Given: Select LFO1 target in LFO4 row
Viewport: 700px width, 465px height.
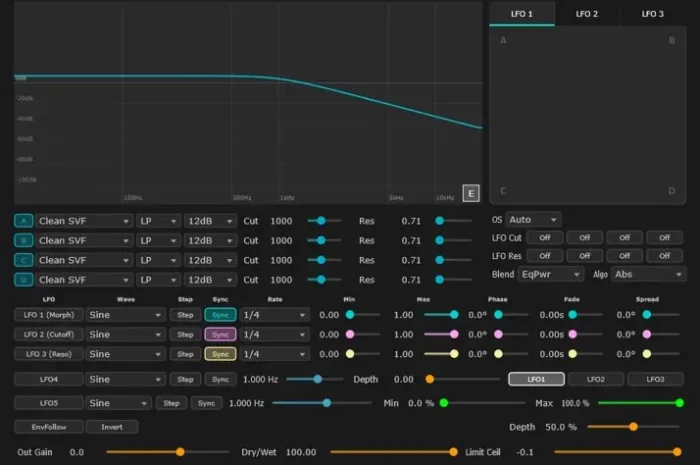Looking at the screenshot, I should click(x=536, y=379).
